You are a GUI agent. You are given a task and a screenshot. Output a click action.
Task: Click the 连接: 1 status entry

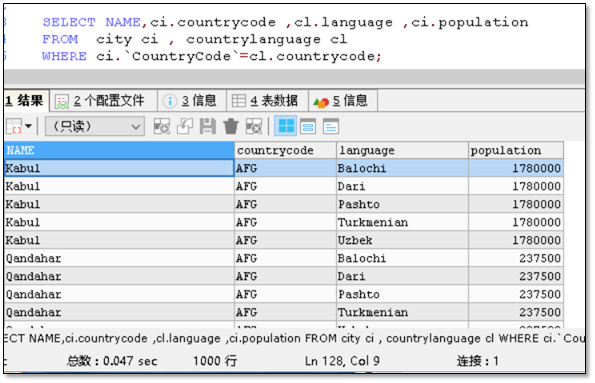[x=477, y=361]
